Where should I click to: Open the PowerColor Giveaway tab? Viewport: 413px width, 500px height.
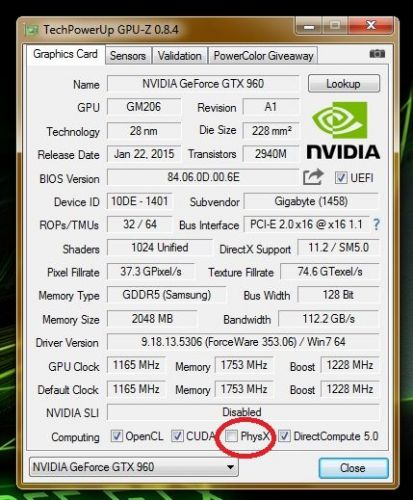click(263, 56)
